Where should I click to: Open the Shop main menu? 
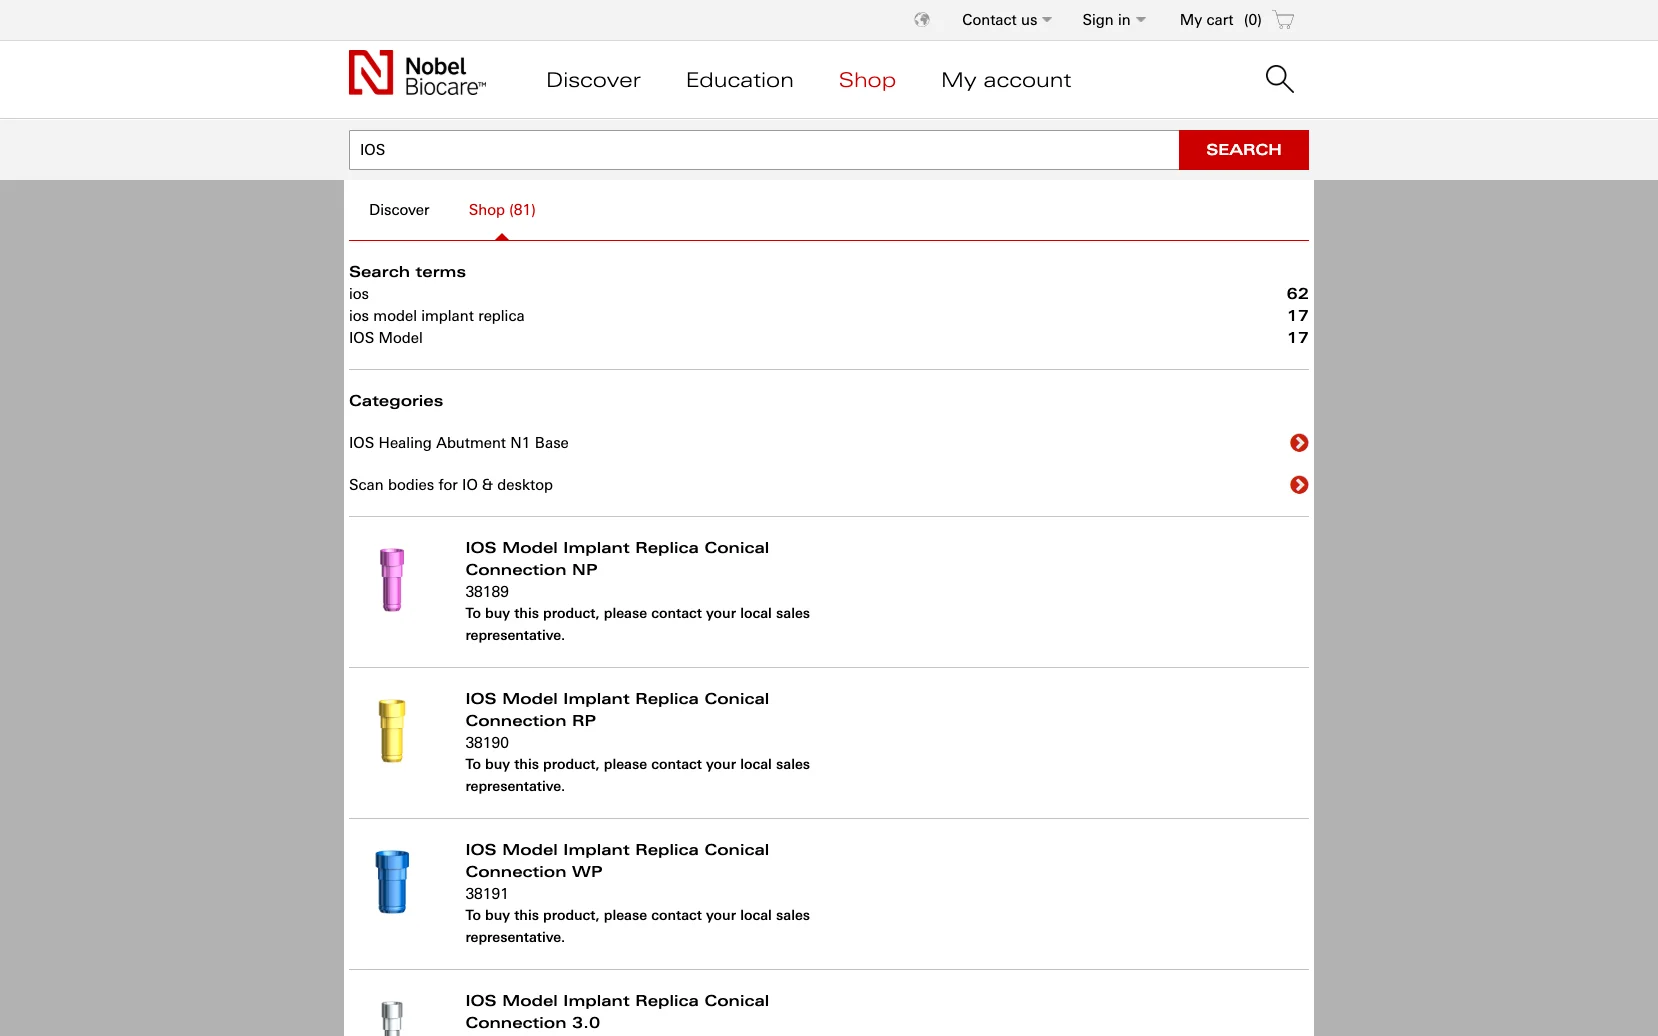tap(867, 80)
